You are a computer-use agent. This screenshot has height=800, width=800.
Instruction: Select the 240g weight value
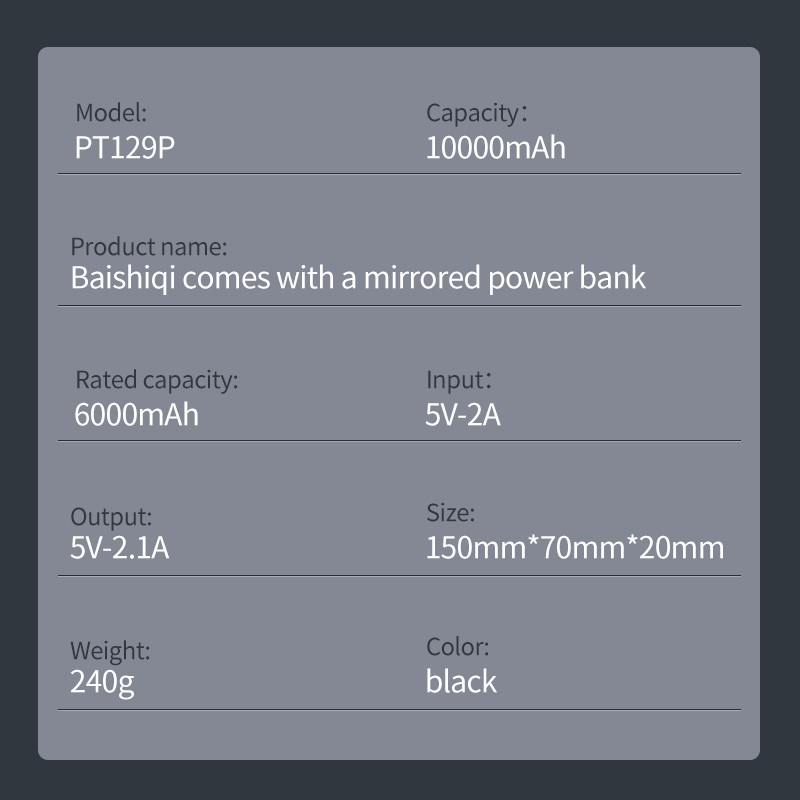[102, 682]
